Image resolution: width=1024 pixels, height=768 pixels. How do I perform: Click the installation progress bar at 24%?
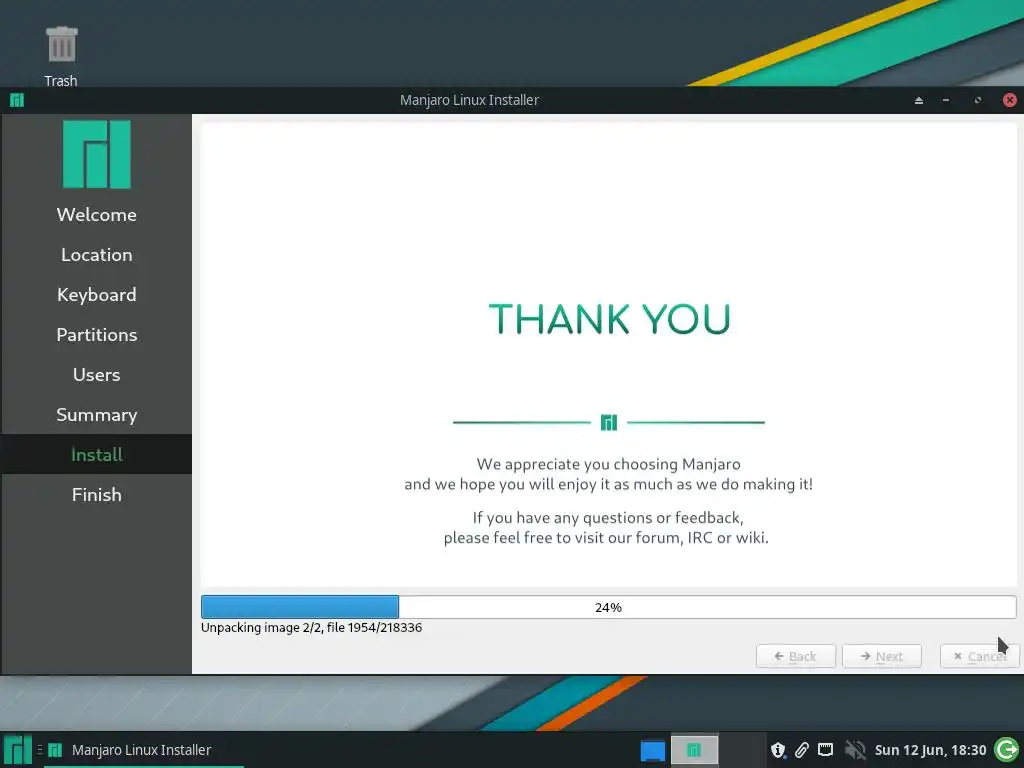click(x=609, y=607)
